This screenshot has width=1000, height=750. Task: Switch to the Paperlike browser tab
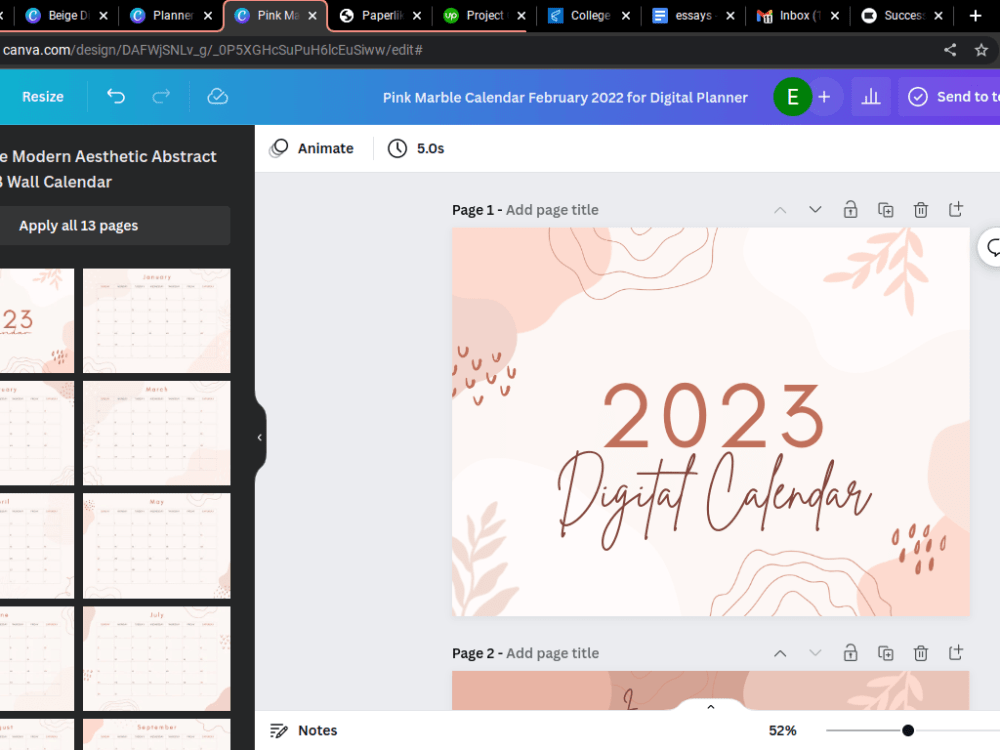(x=381, y=16)
